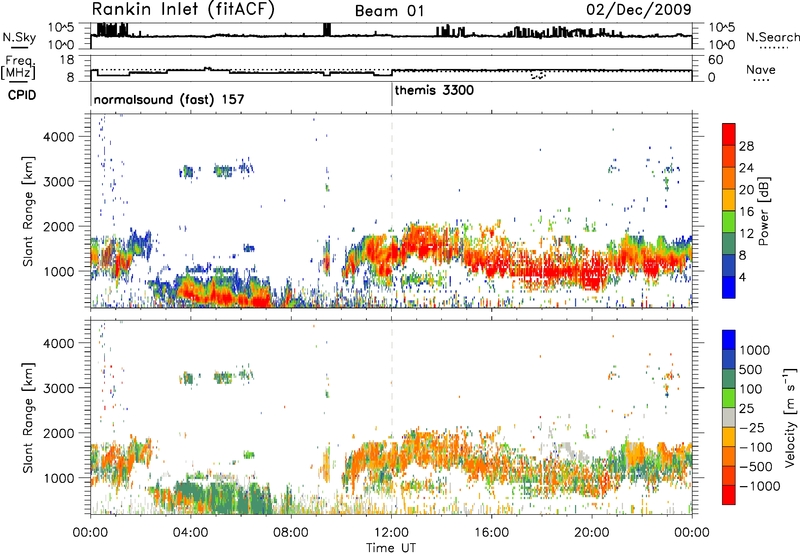Click the '2000' range tick on velocity panel

[x=58, y=433]
